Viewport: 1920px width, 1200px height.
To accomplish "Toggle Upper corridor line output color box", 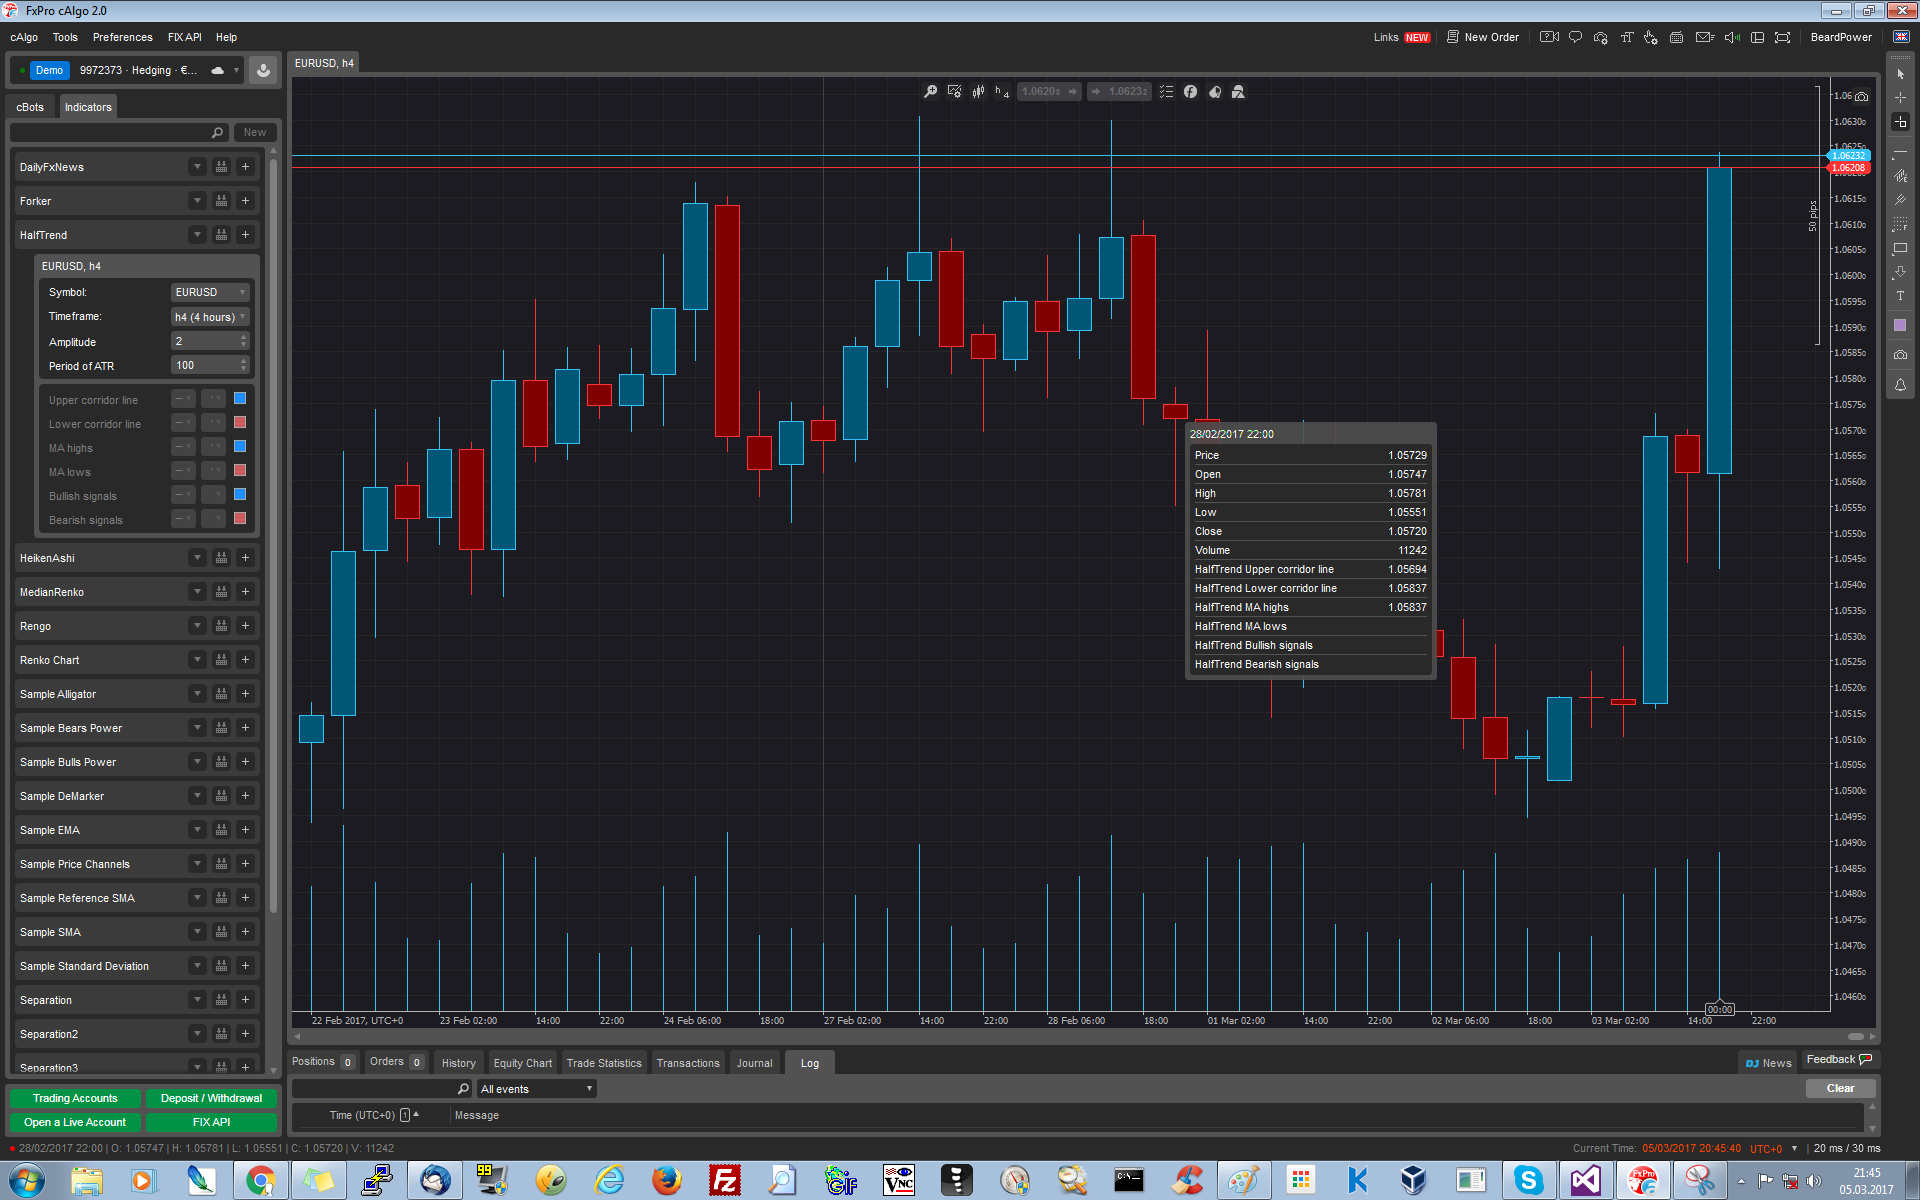I will 240,399.
